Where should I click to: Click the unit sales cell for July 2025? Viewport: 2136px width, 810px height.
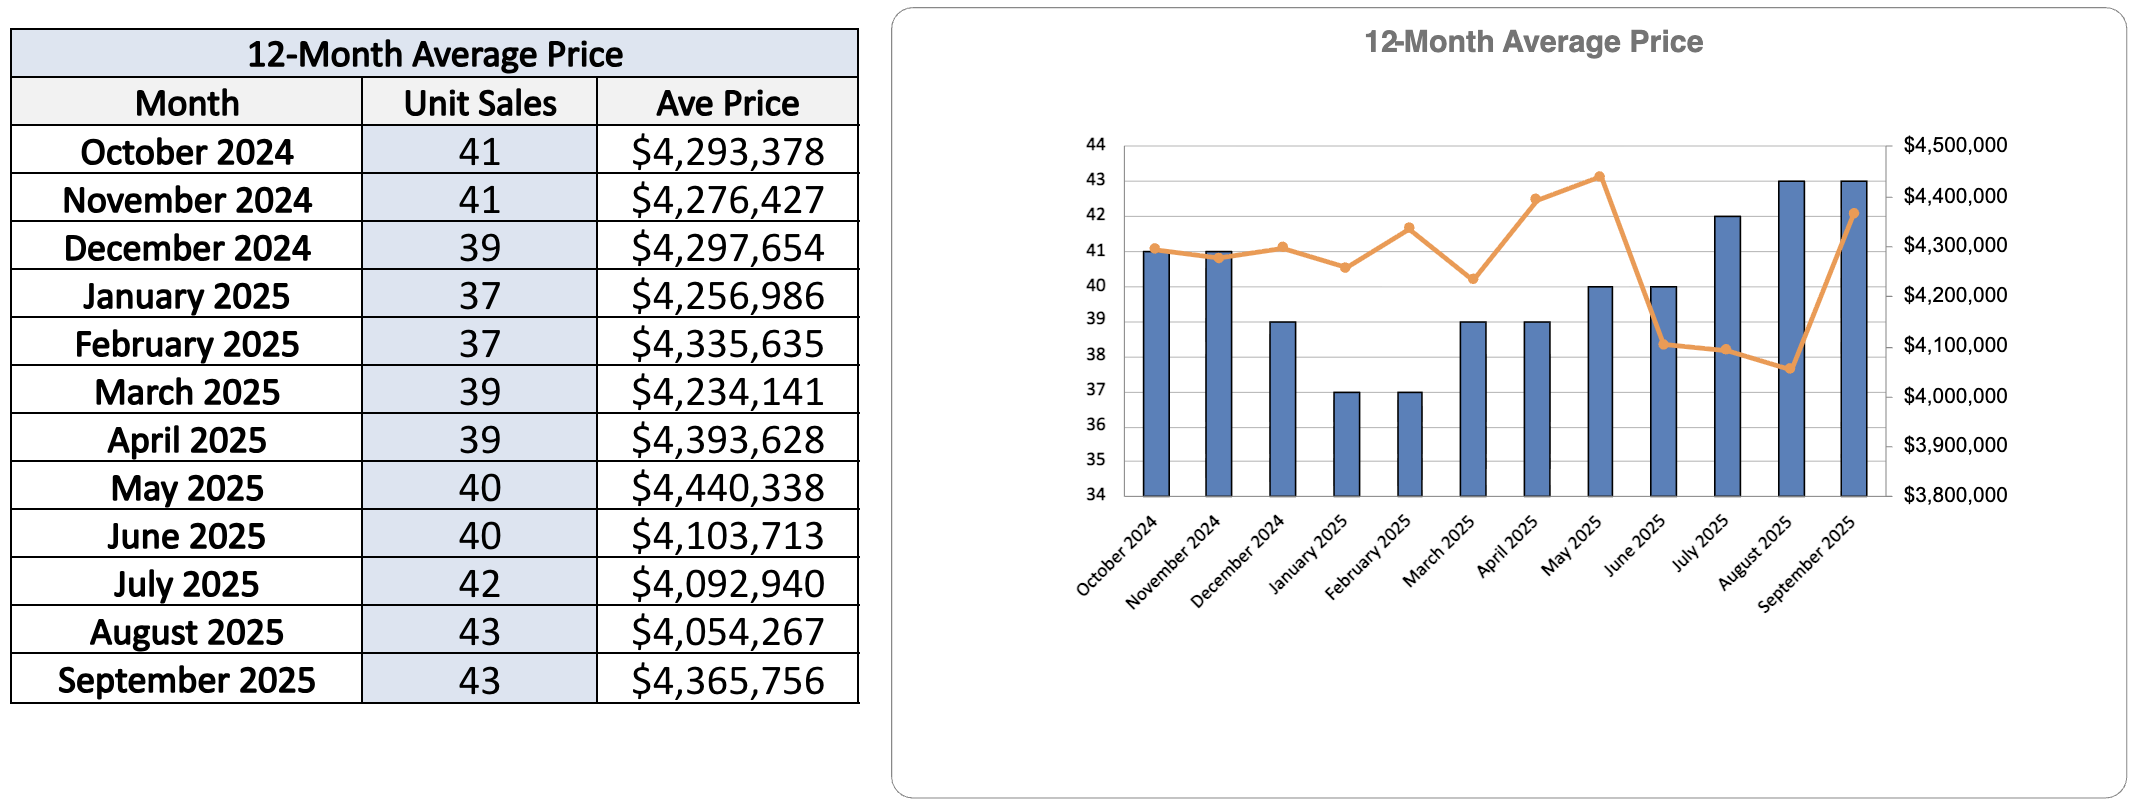click(479, 584)
